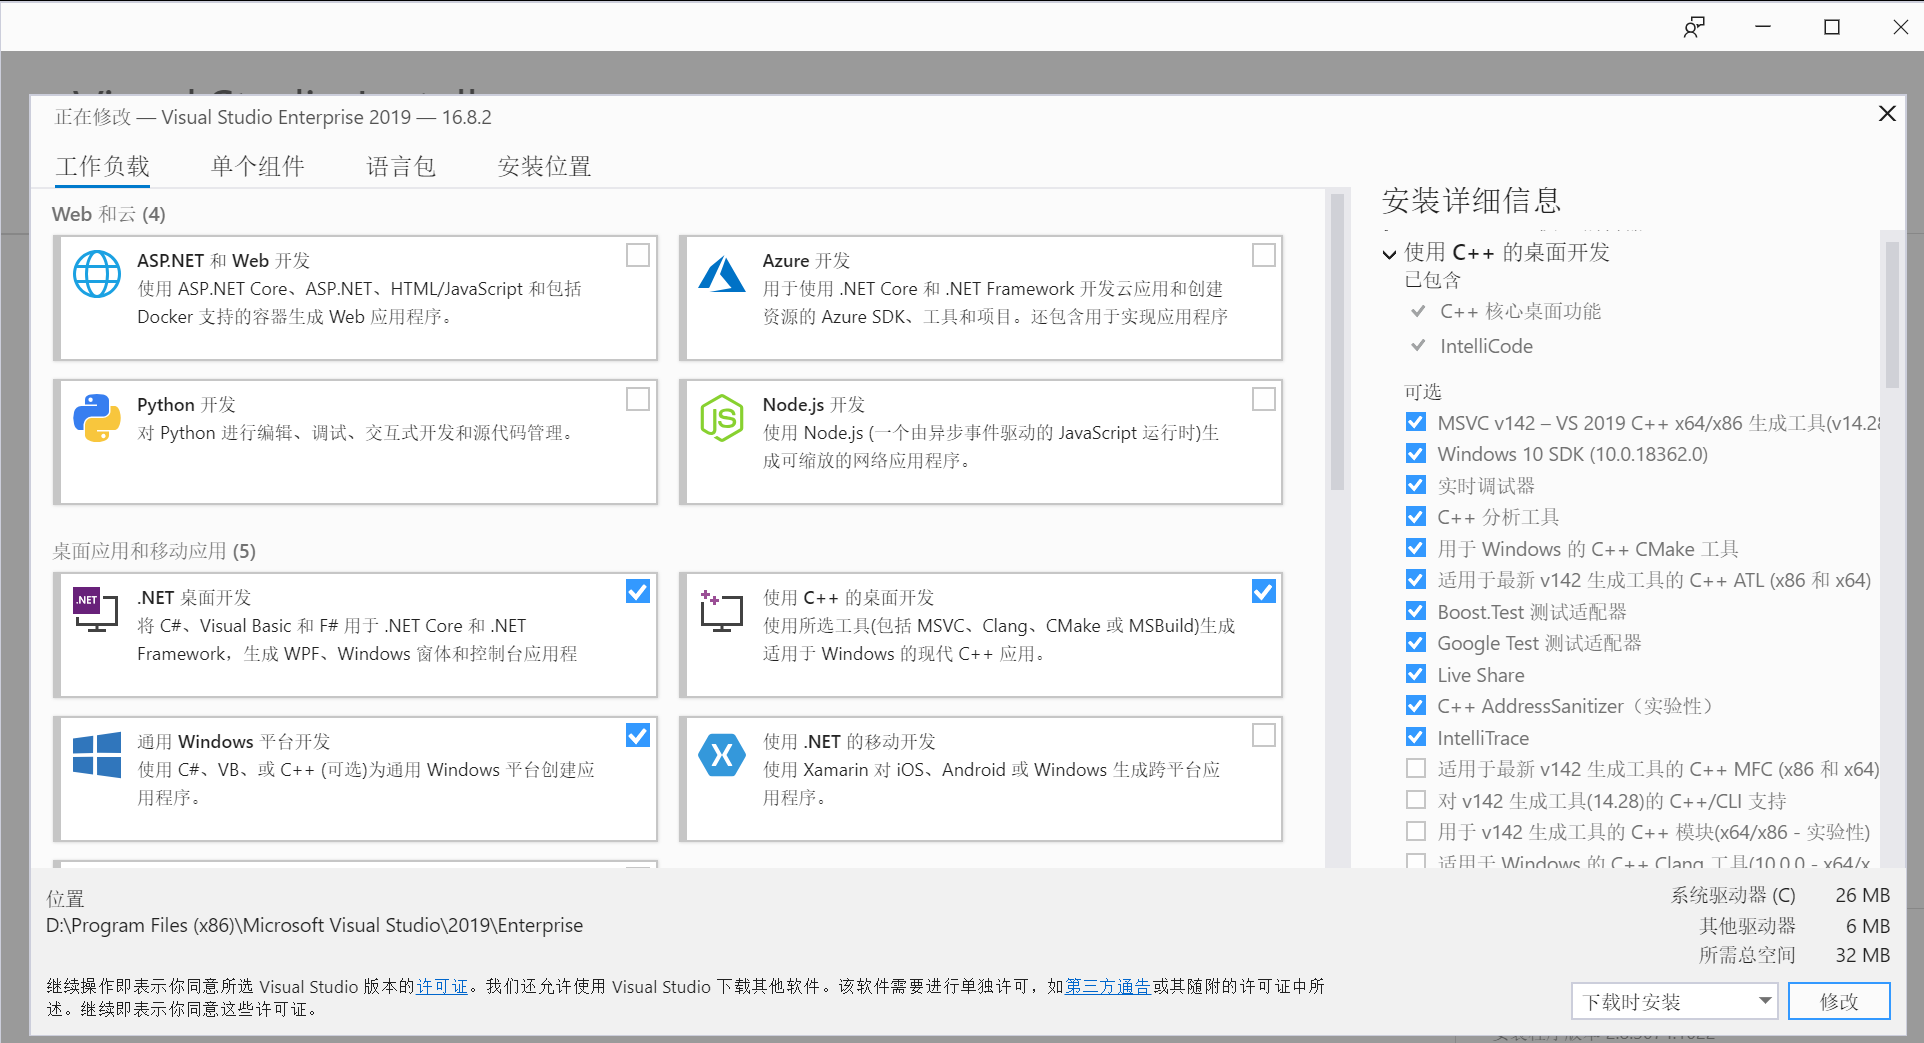1924x1043 pixels.
Task: Click the Xamarin mobile development X icon
Action: [x=722, y=755]
